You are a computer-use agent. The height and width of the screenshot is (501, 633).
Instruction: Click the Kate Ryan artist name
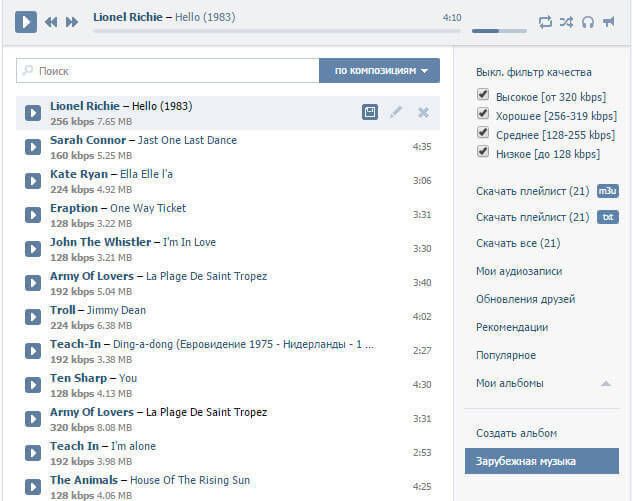click(79, 174)
